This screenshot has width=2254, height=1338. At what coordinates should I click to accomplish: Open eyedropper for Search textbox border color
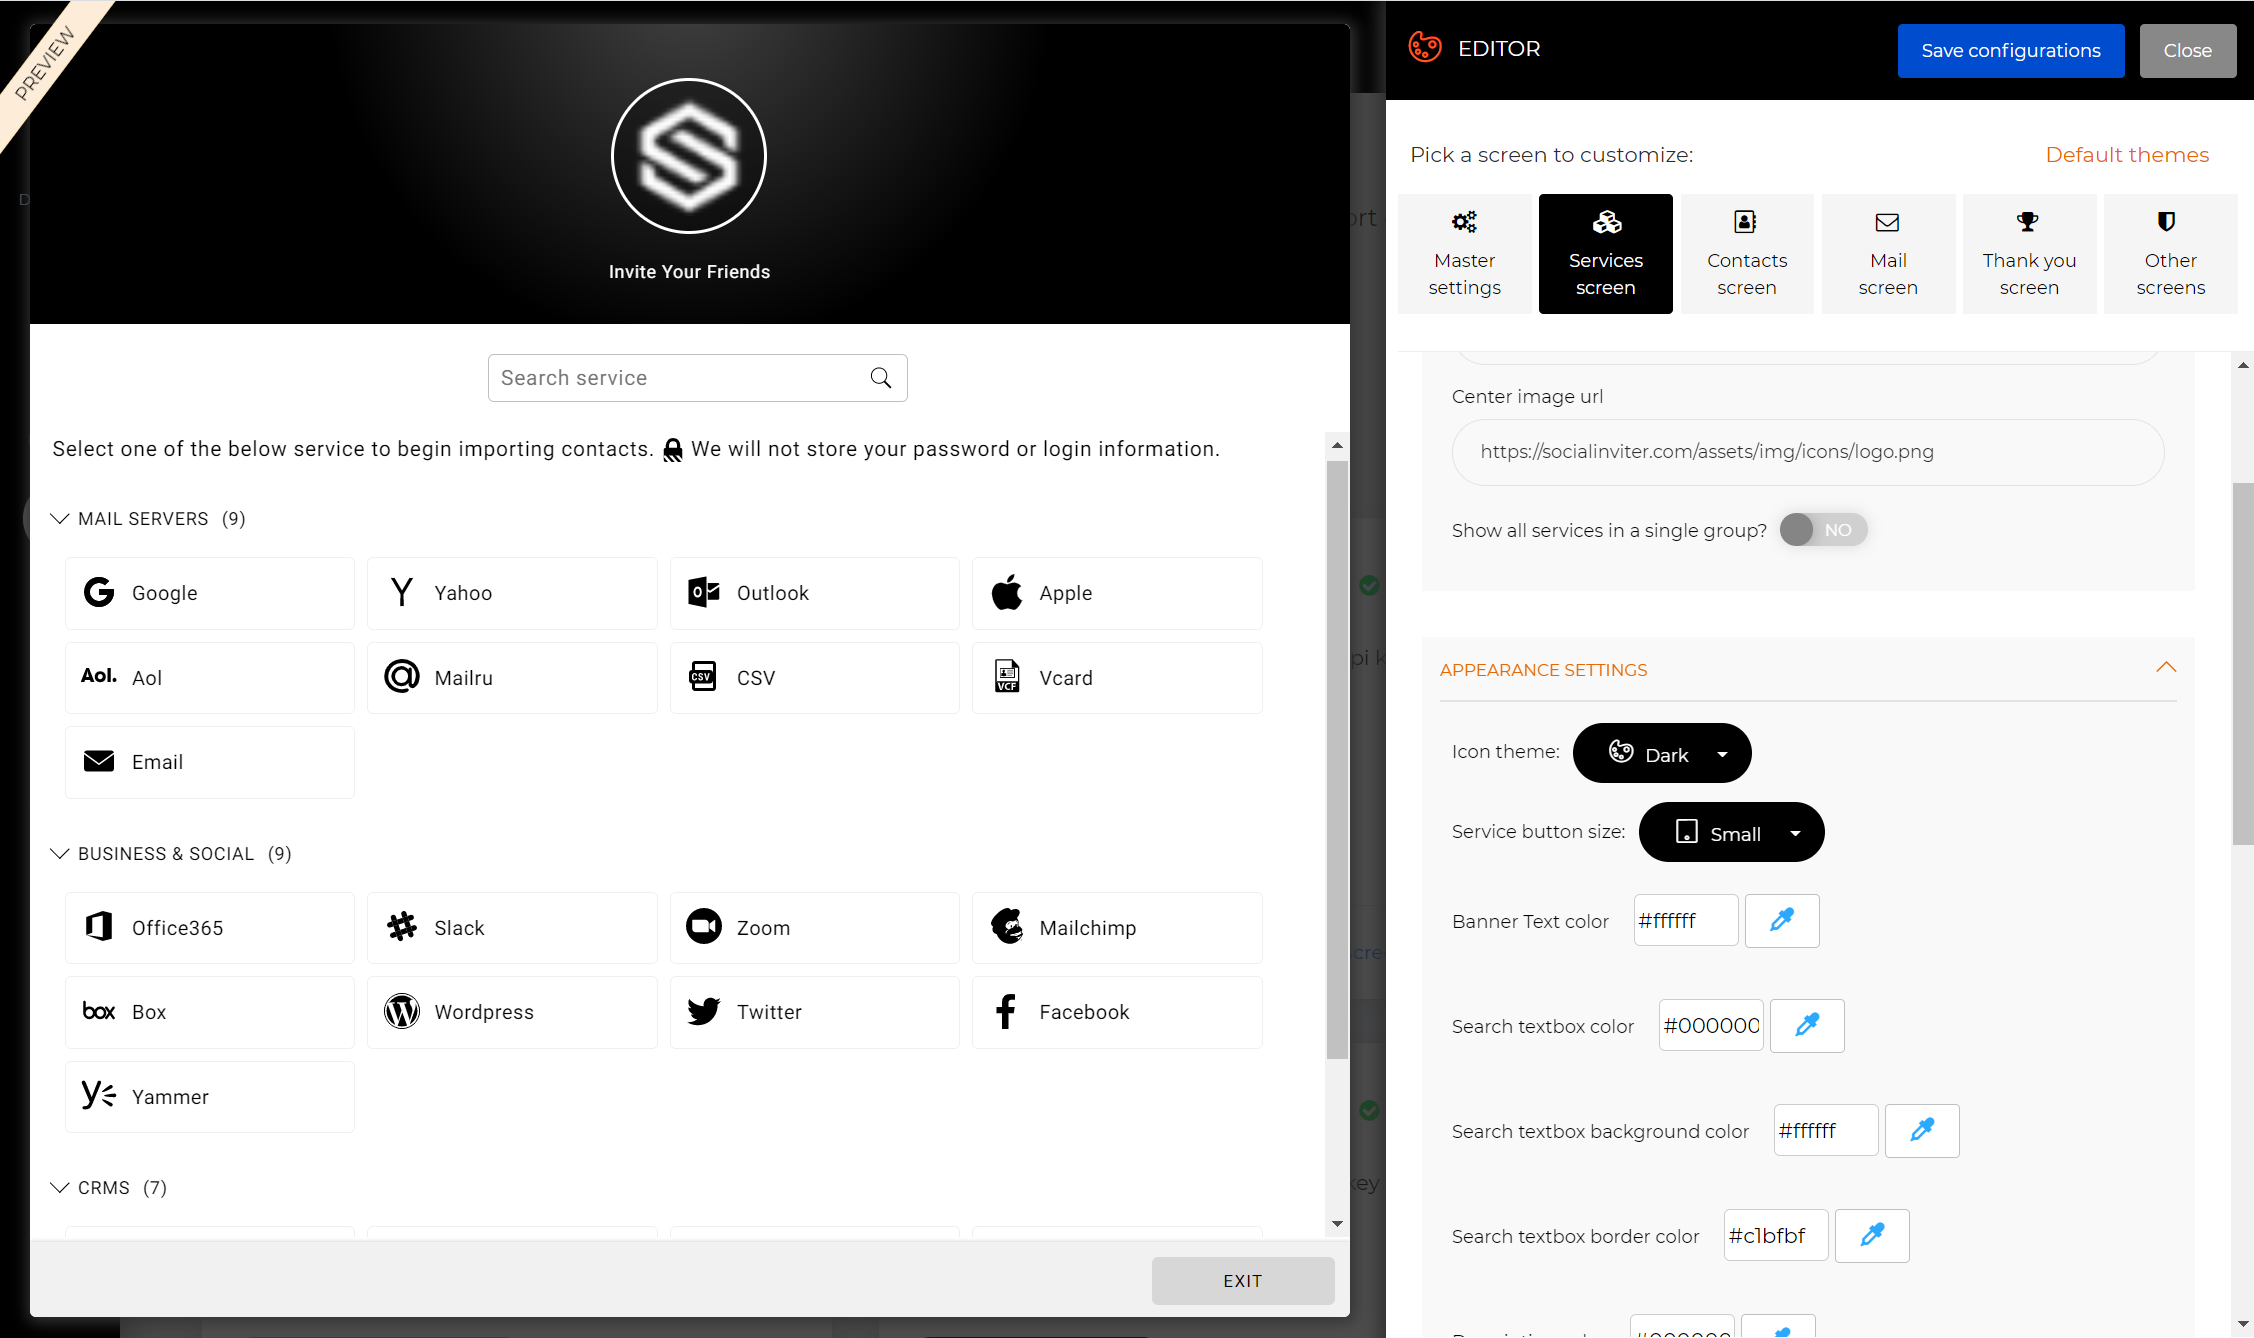tap(1872, 1235)
